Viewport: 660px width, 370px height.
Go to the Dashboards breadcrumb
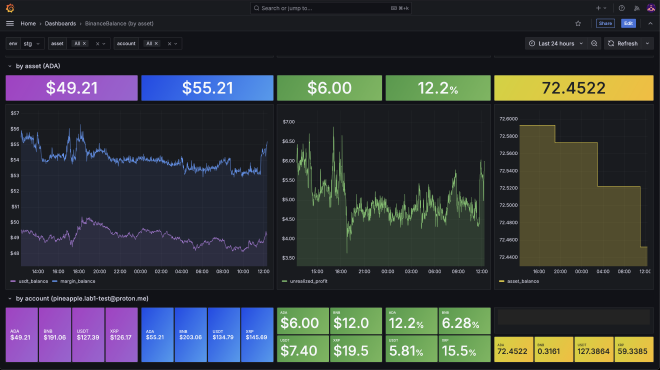pos(60,24)
